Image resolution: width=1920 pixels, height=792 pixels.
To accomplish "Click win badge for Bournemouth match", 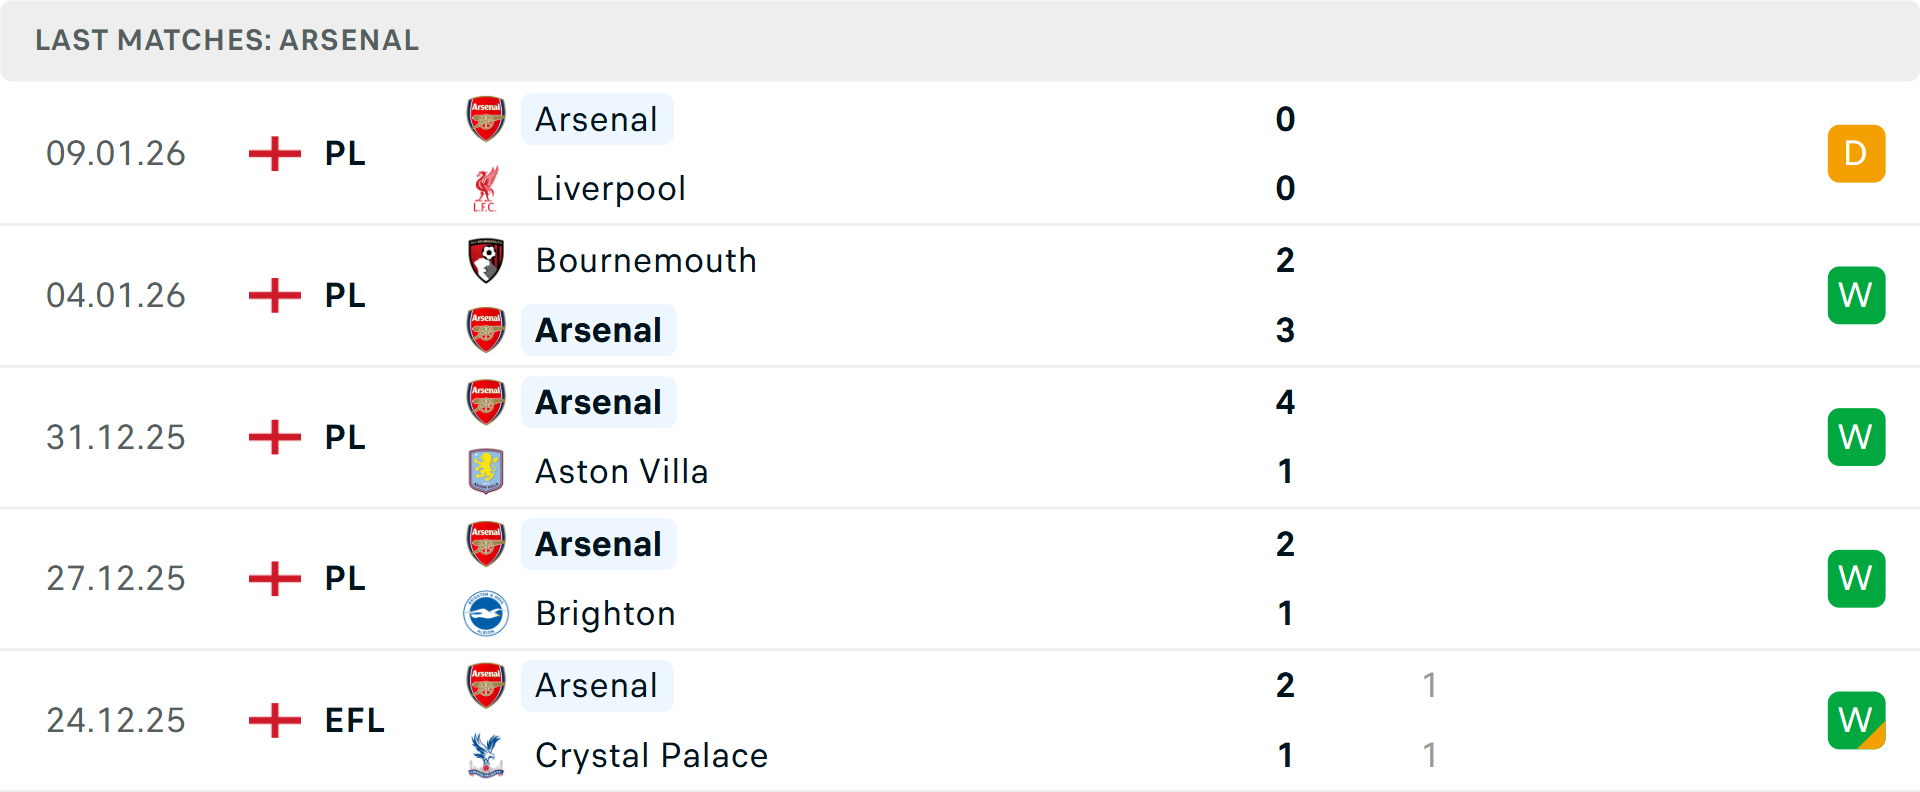I will [1856, 295].
